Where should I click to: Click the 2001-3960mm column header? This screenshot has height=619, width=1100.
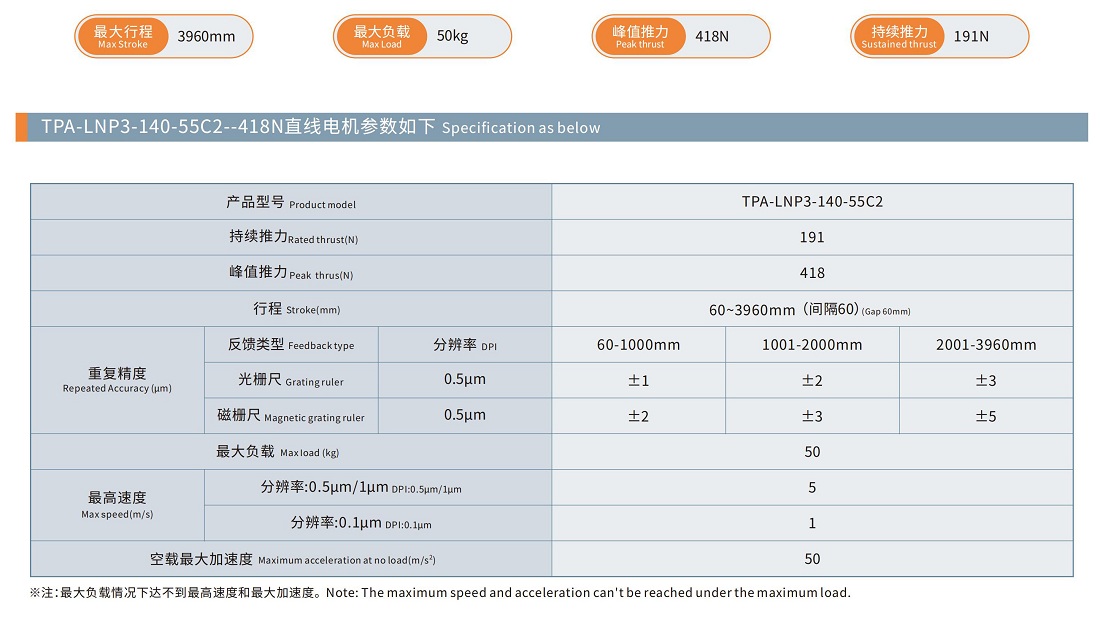(x=986, y=345)
